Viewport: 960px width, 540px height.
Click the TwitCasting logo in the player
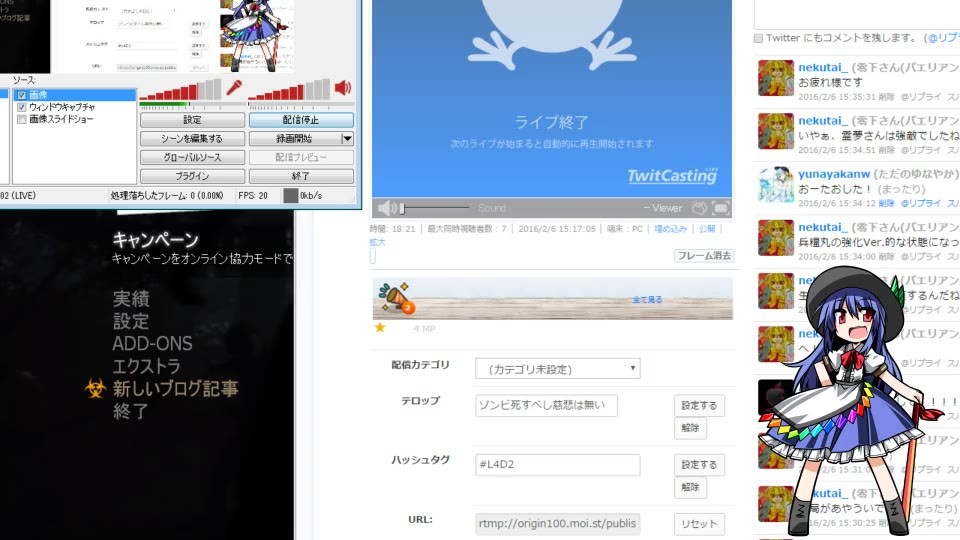click(672, 176)
